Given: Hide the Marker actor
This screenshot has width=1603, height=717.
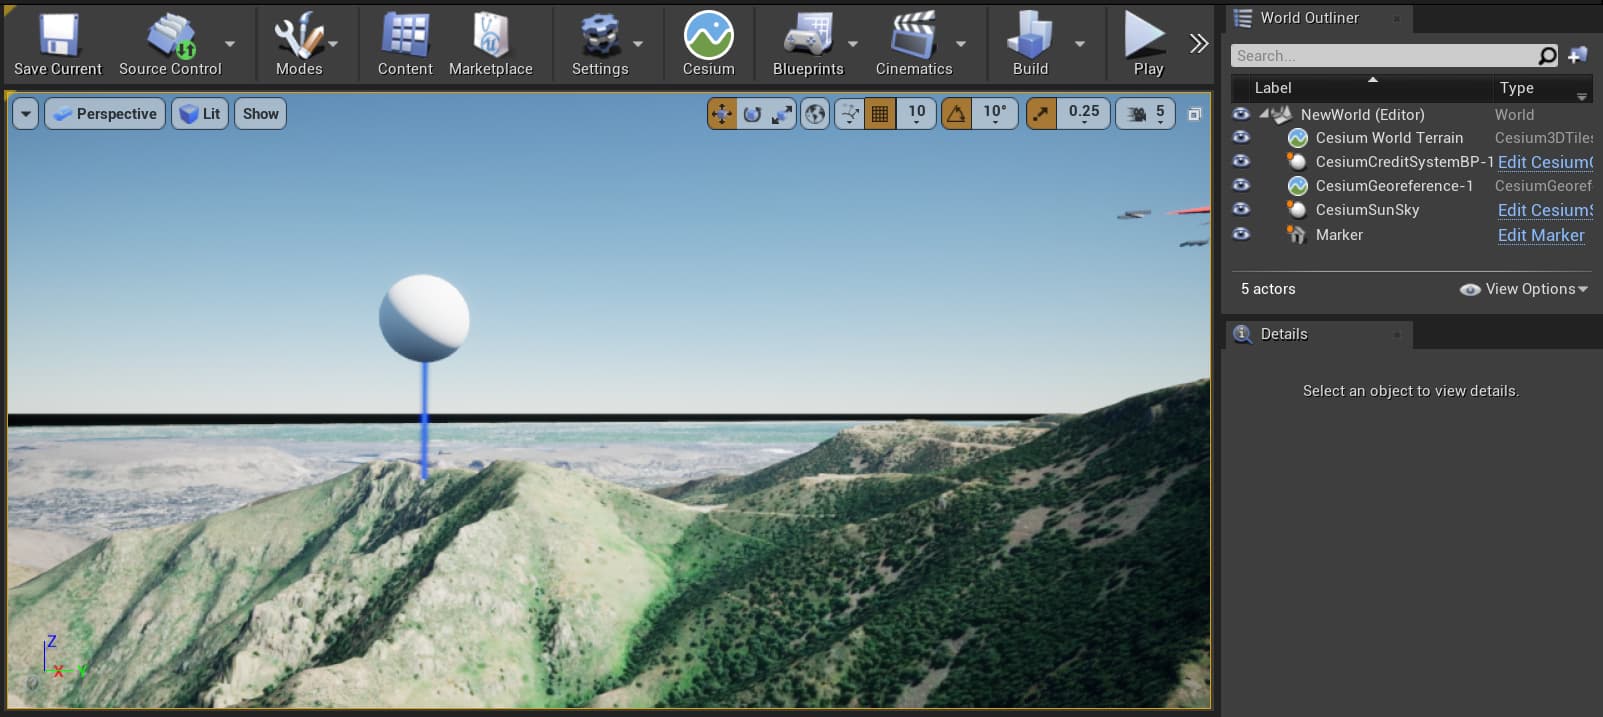Looking at the screenshot, I should coord(1241,234).
